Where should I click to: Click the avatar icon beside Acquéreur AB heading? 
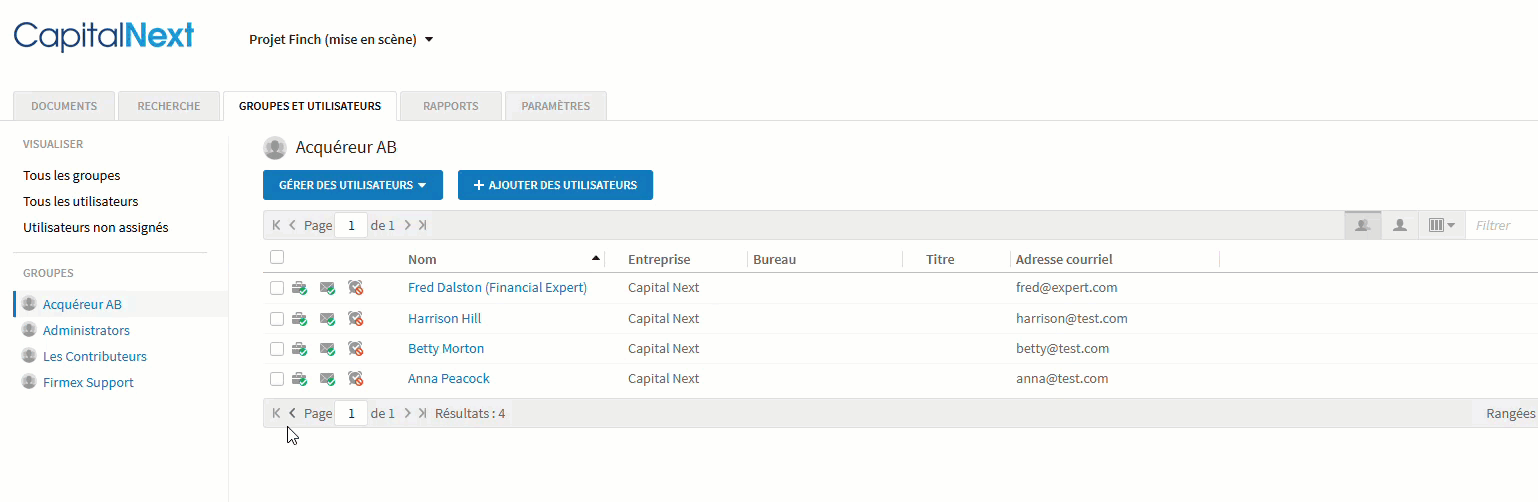click(275, 148)
